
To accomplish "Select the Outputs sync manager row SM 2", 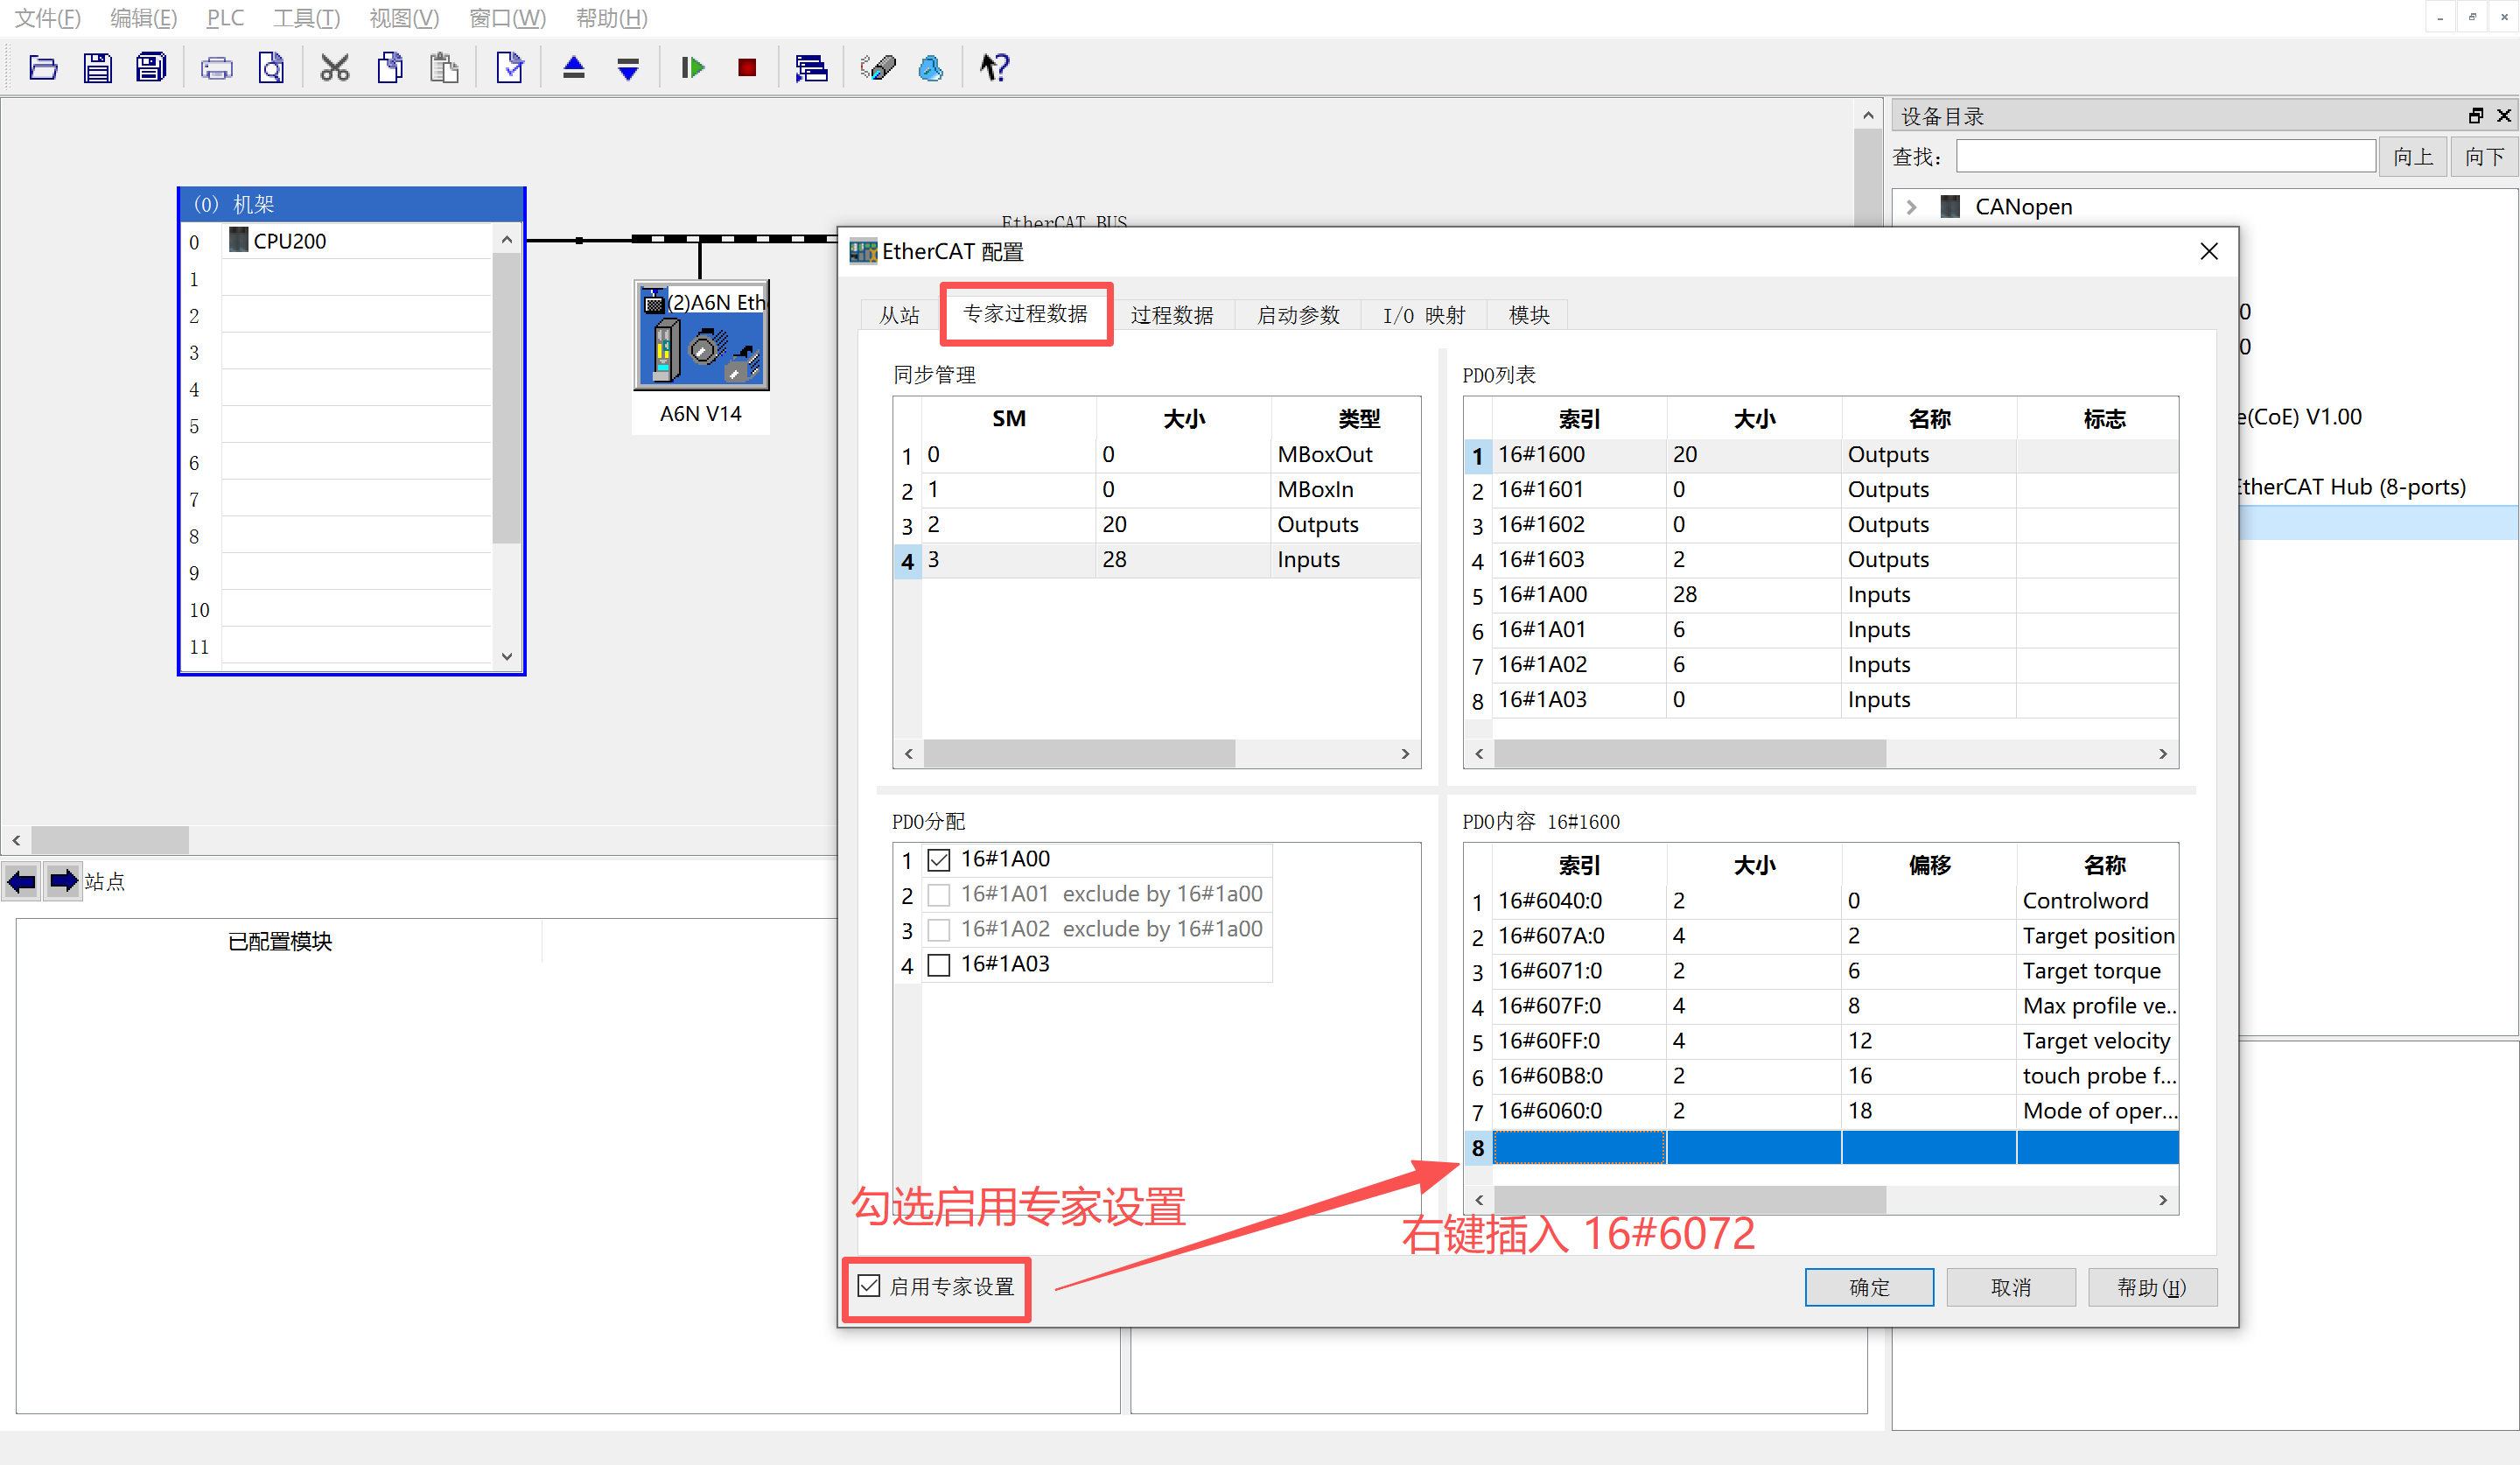I will tap(1157, 525).
